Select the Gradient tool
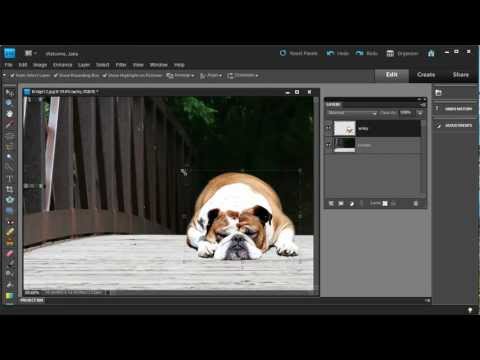This screenshot has height=360, width=480. (x=10, y=296)
